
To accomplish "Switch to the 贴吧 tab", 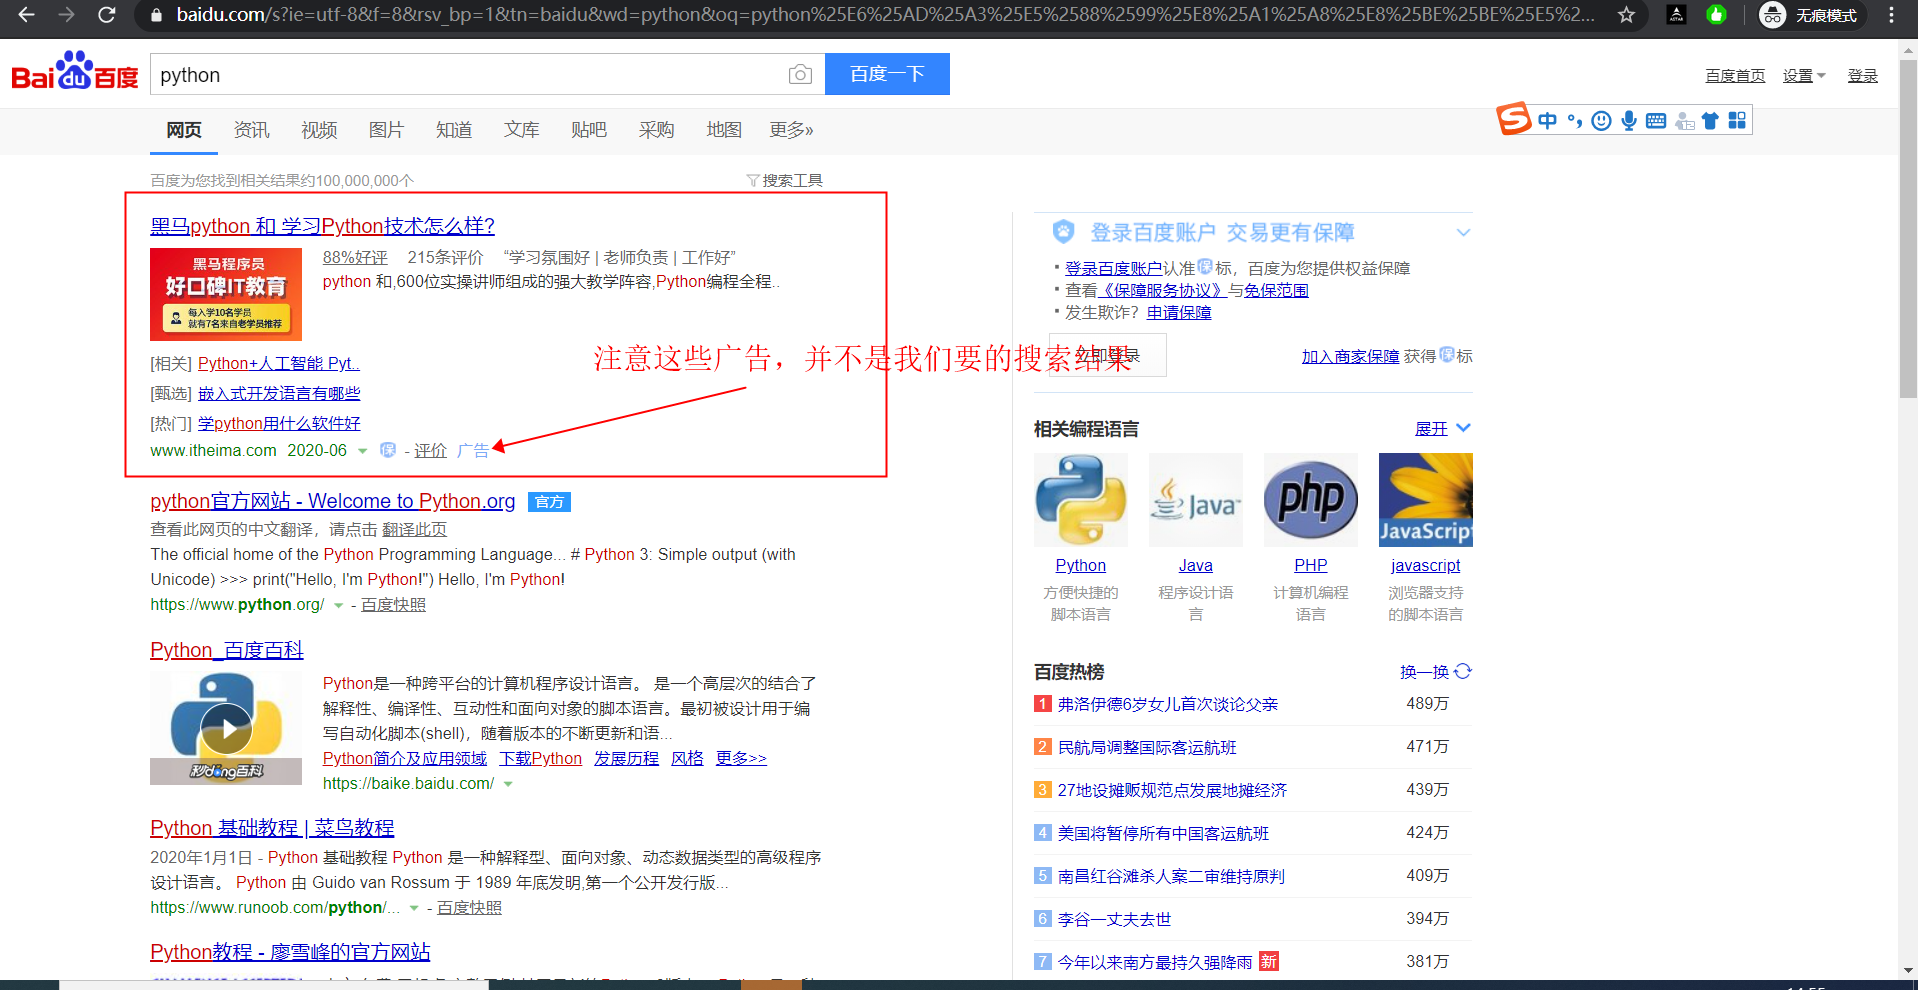I will (x=589, y=130).
